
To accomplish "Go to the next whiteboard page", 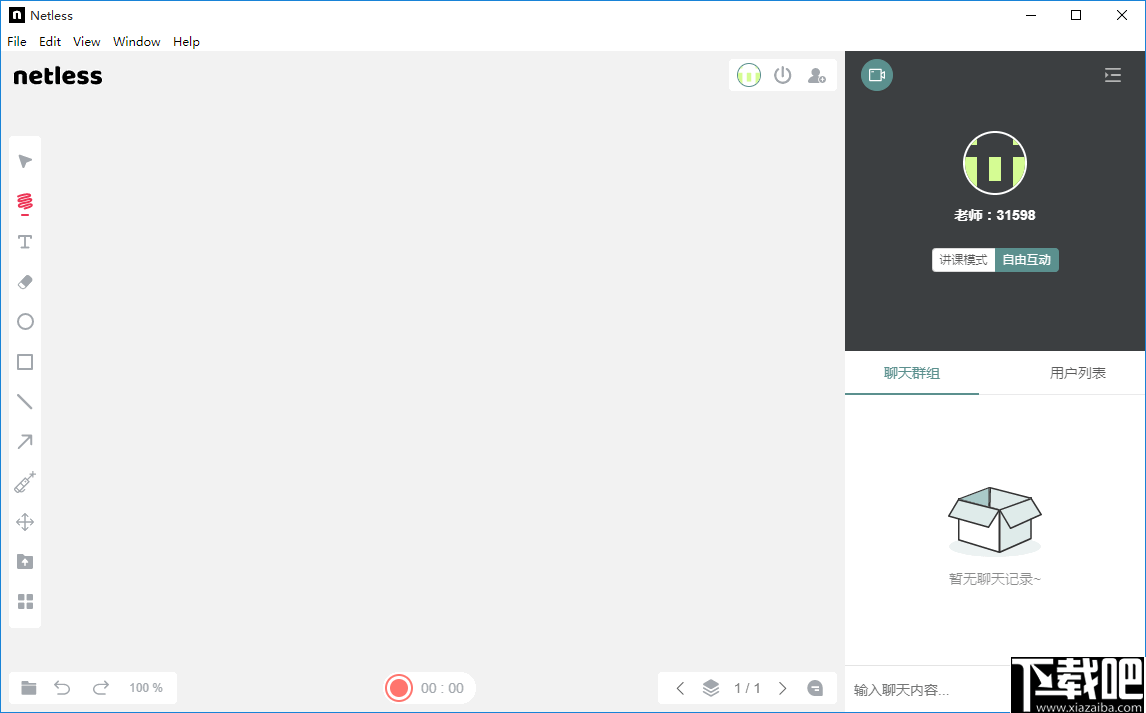I will click(783, 688).
